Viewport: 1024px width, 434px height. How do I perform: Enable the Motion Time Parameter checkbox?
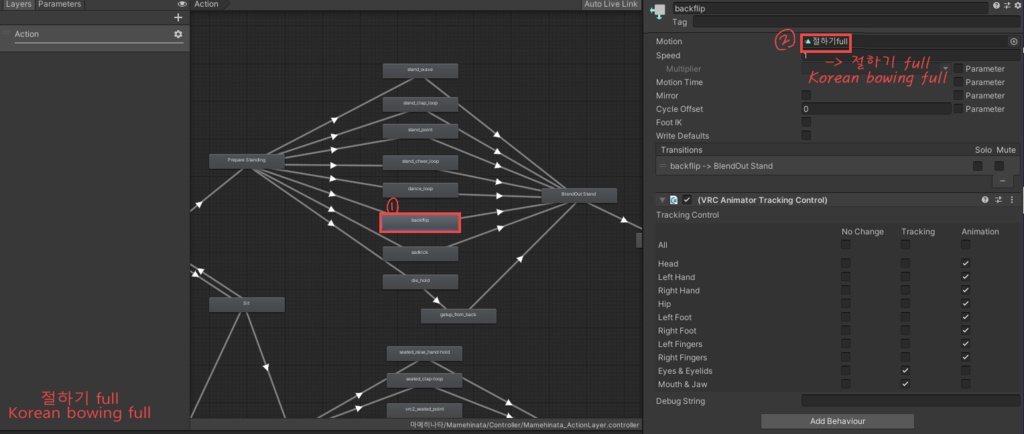(958, 82)
